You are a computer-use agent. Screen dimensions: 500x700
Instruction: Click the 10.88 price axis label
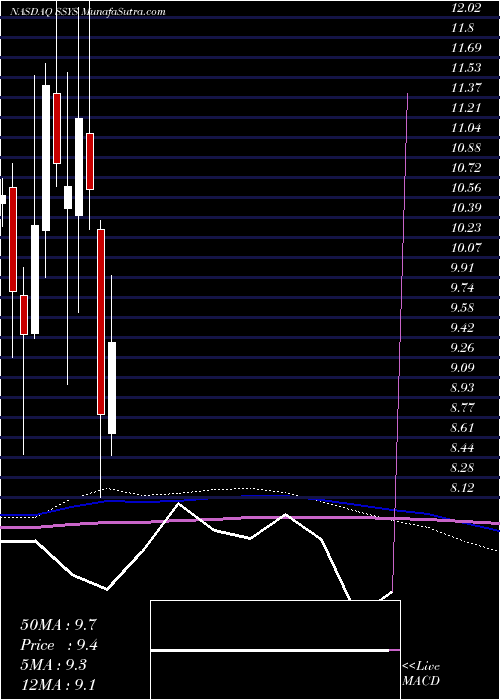(466, 148)
